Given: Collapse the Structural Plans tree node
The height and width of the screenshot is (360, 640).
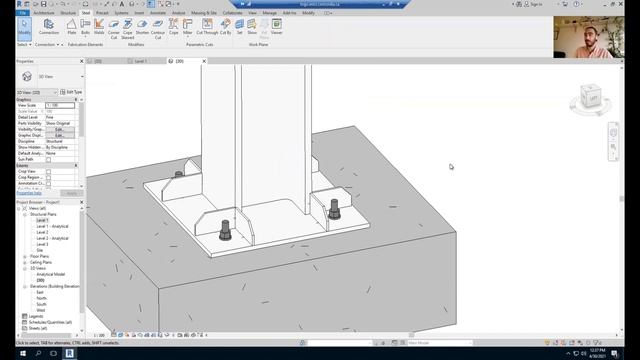Looking at the screenshot, I should coord(25,214).
